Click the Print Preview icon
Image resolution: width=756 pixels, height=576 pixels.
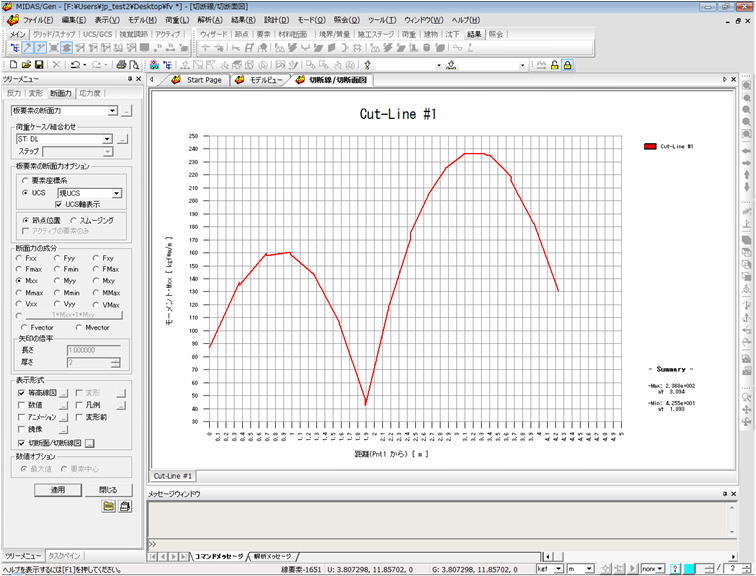tap(134, 65)
